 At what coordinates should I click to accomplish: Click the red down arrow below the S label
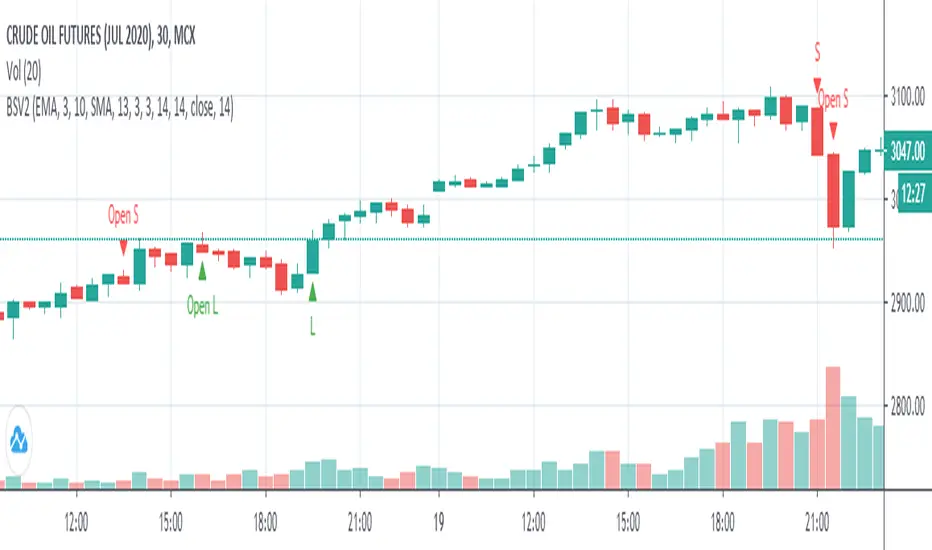pos(817,85)
